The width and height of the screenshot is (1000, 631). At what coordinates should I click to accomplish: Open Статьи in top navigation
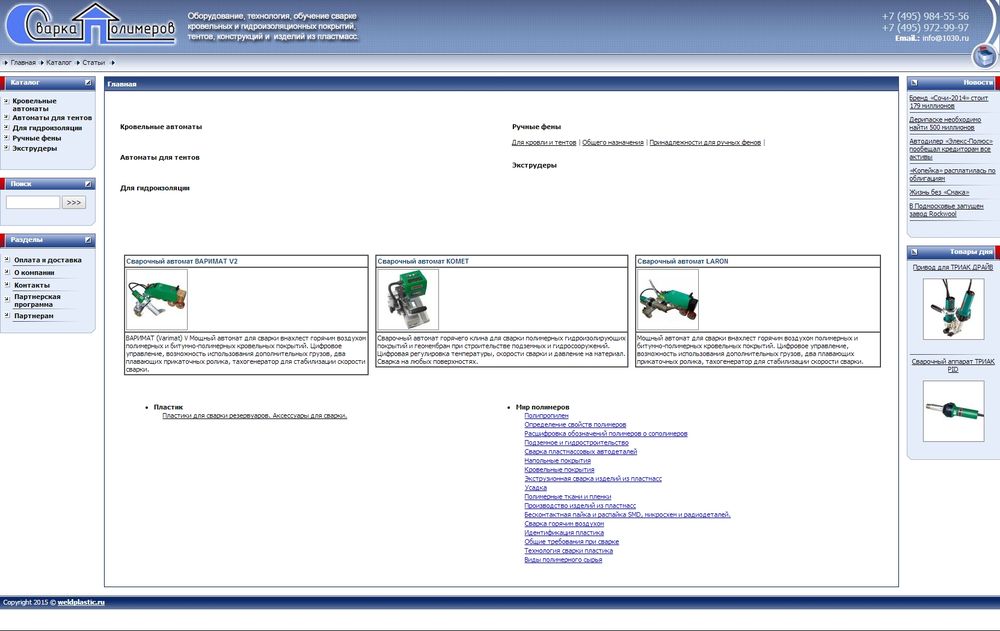(x=94, y=63)
